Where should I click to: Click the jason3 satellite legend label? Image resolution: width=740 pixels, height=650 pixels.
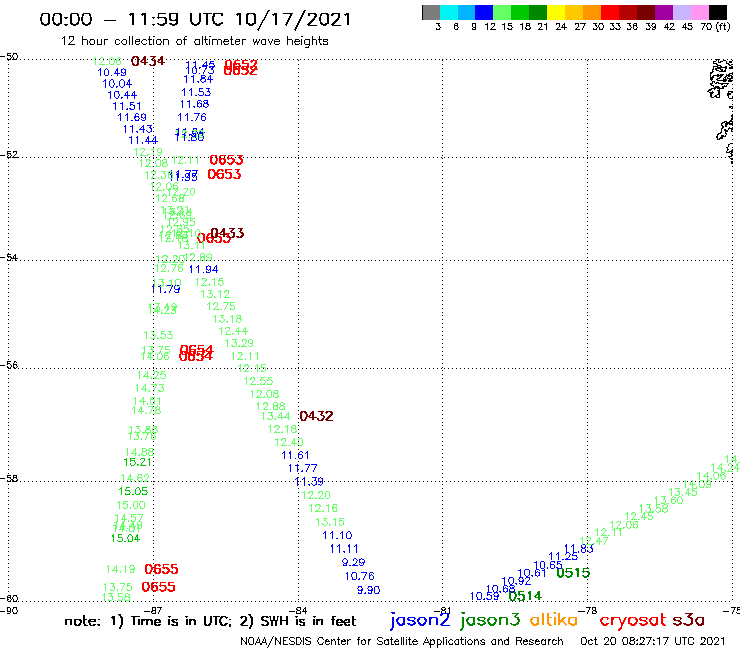[x=490, y=621]
